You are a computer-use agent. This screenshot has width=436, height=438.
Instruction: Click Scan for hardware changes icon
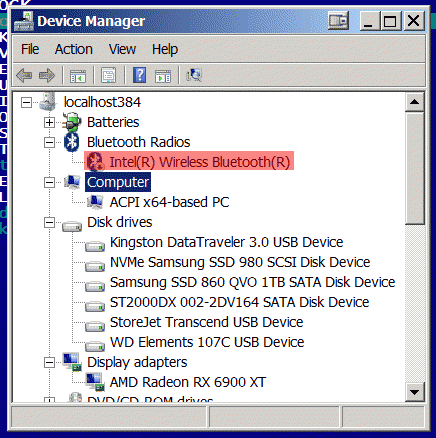coord(194,75)
